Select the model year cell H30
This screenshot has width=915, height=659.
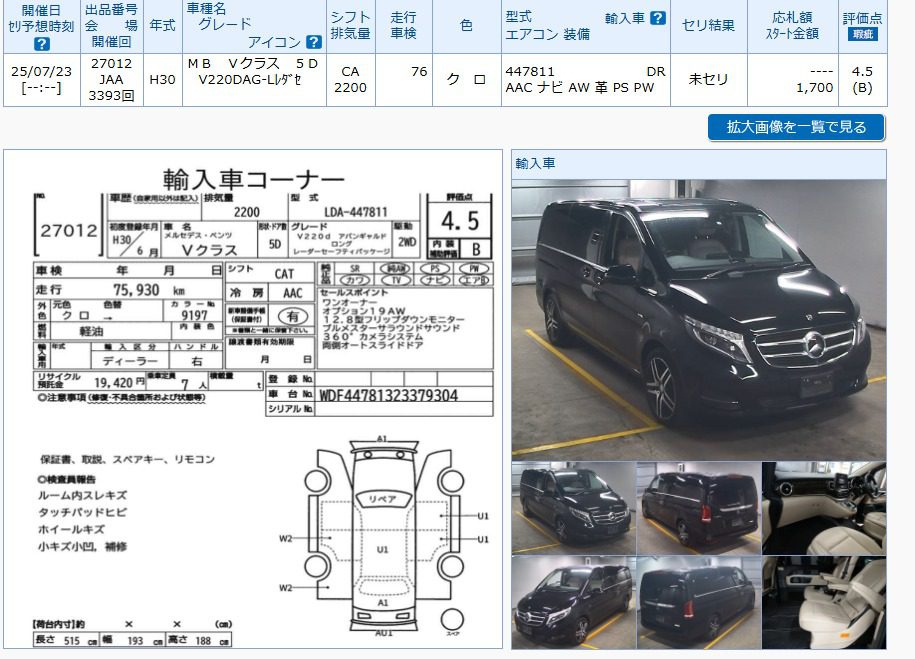click(163, 80)
